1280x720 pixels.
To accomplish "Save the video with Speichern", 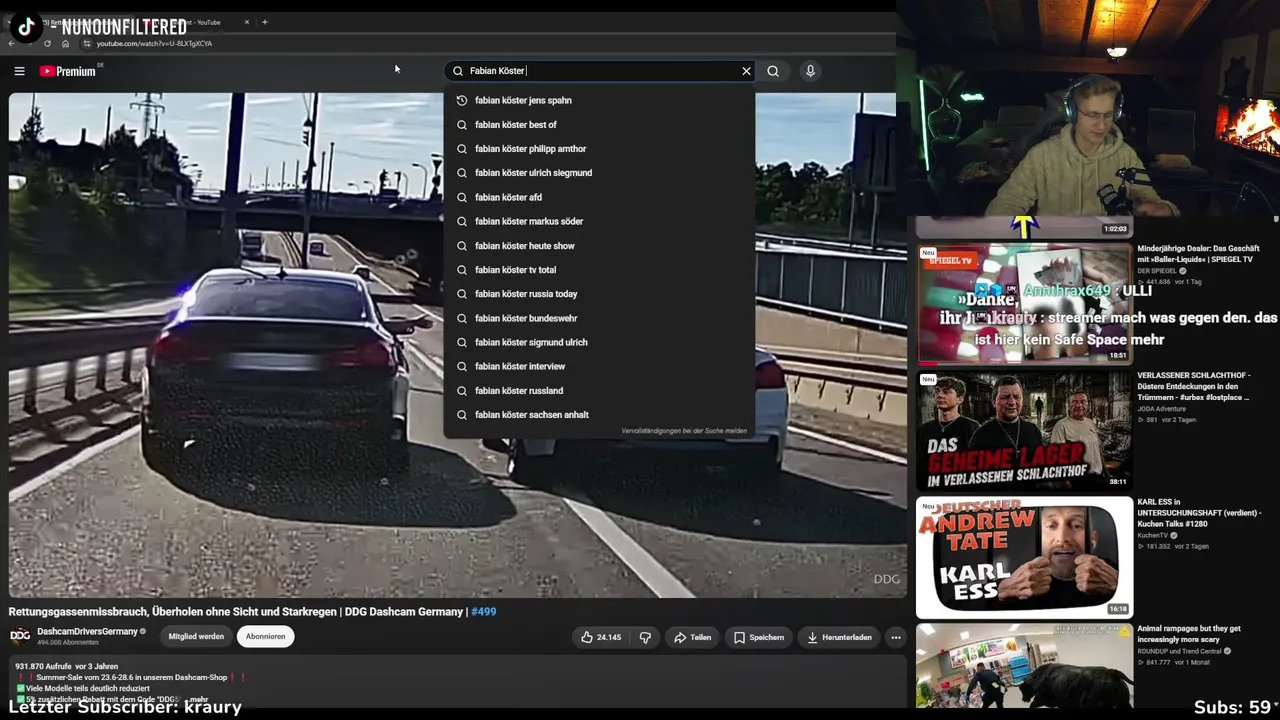I will (759, 637).
